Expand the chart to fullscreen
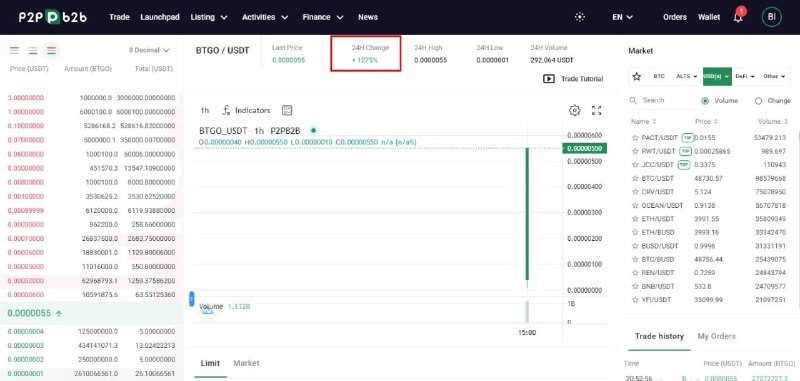 click(x=596, y=110)
